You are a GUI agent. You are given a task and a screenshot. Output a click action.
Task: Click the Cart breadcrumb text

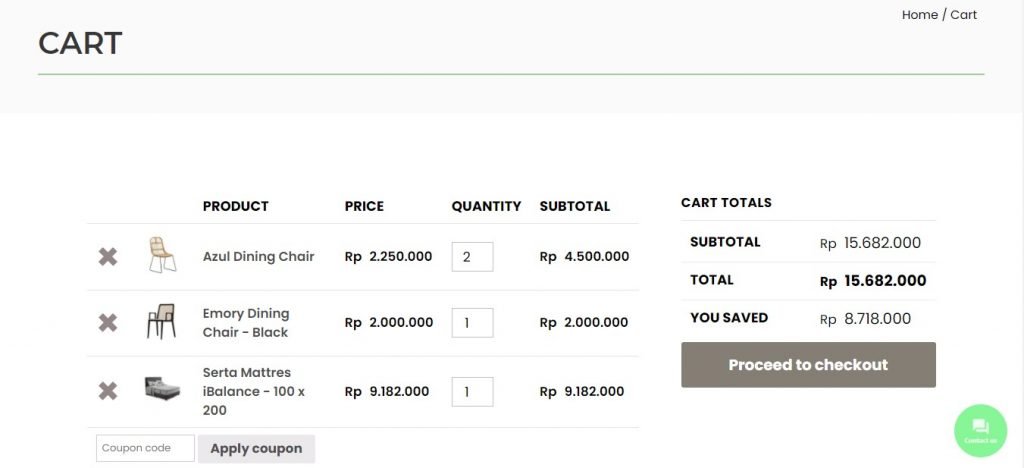pyautogui.click(x=963, y=15)
